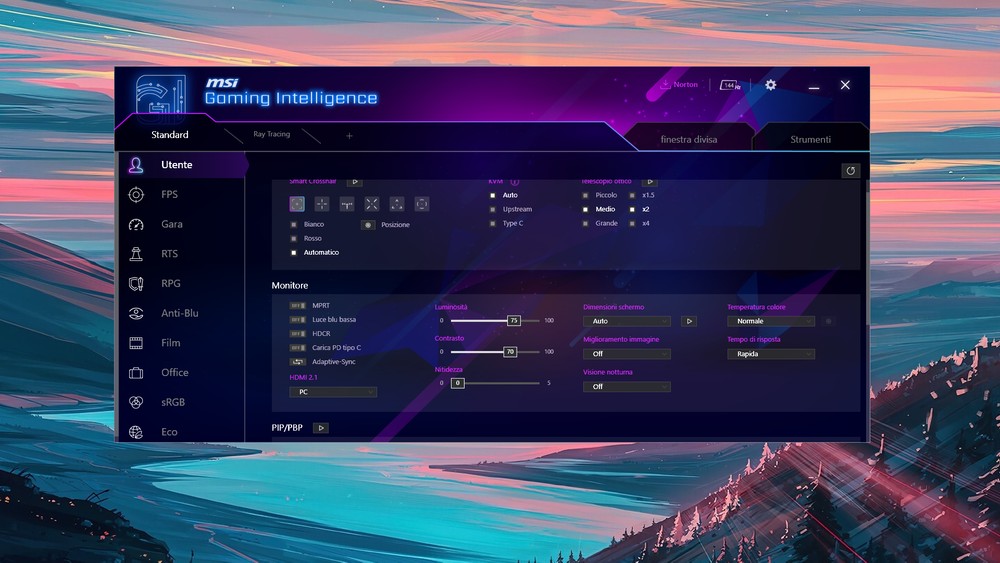Select the Eco globe icon

(x=136, y=432)
